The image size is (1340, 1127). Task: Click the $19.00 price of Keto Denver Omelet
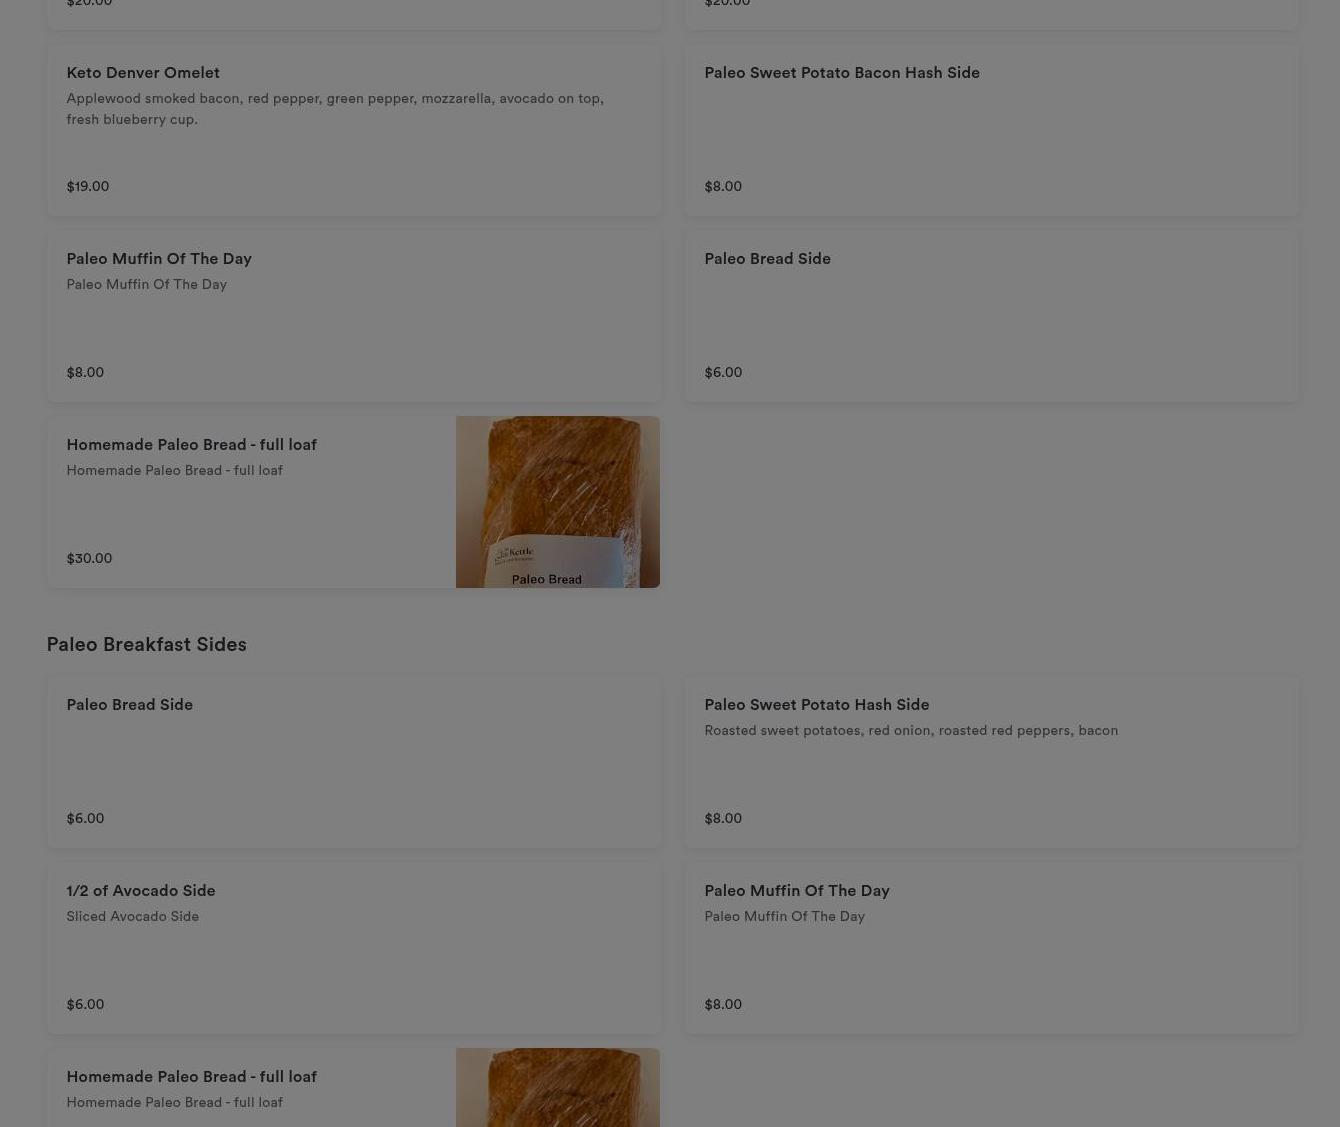[x=88, y=186]
